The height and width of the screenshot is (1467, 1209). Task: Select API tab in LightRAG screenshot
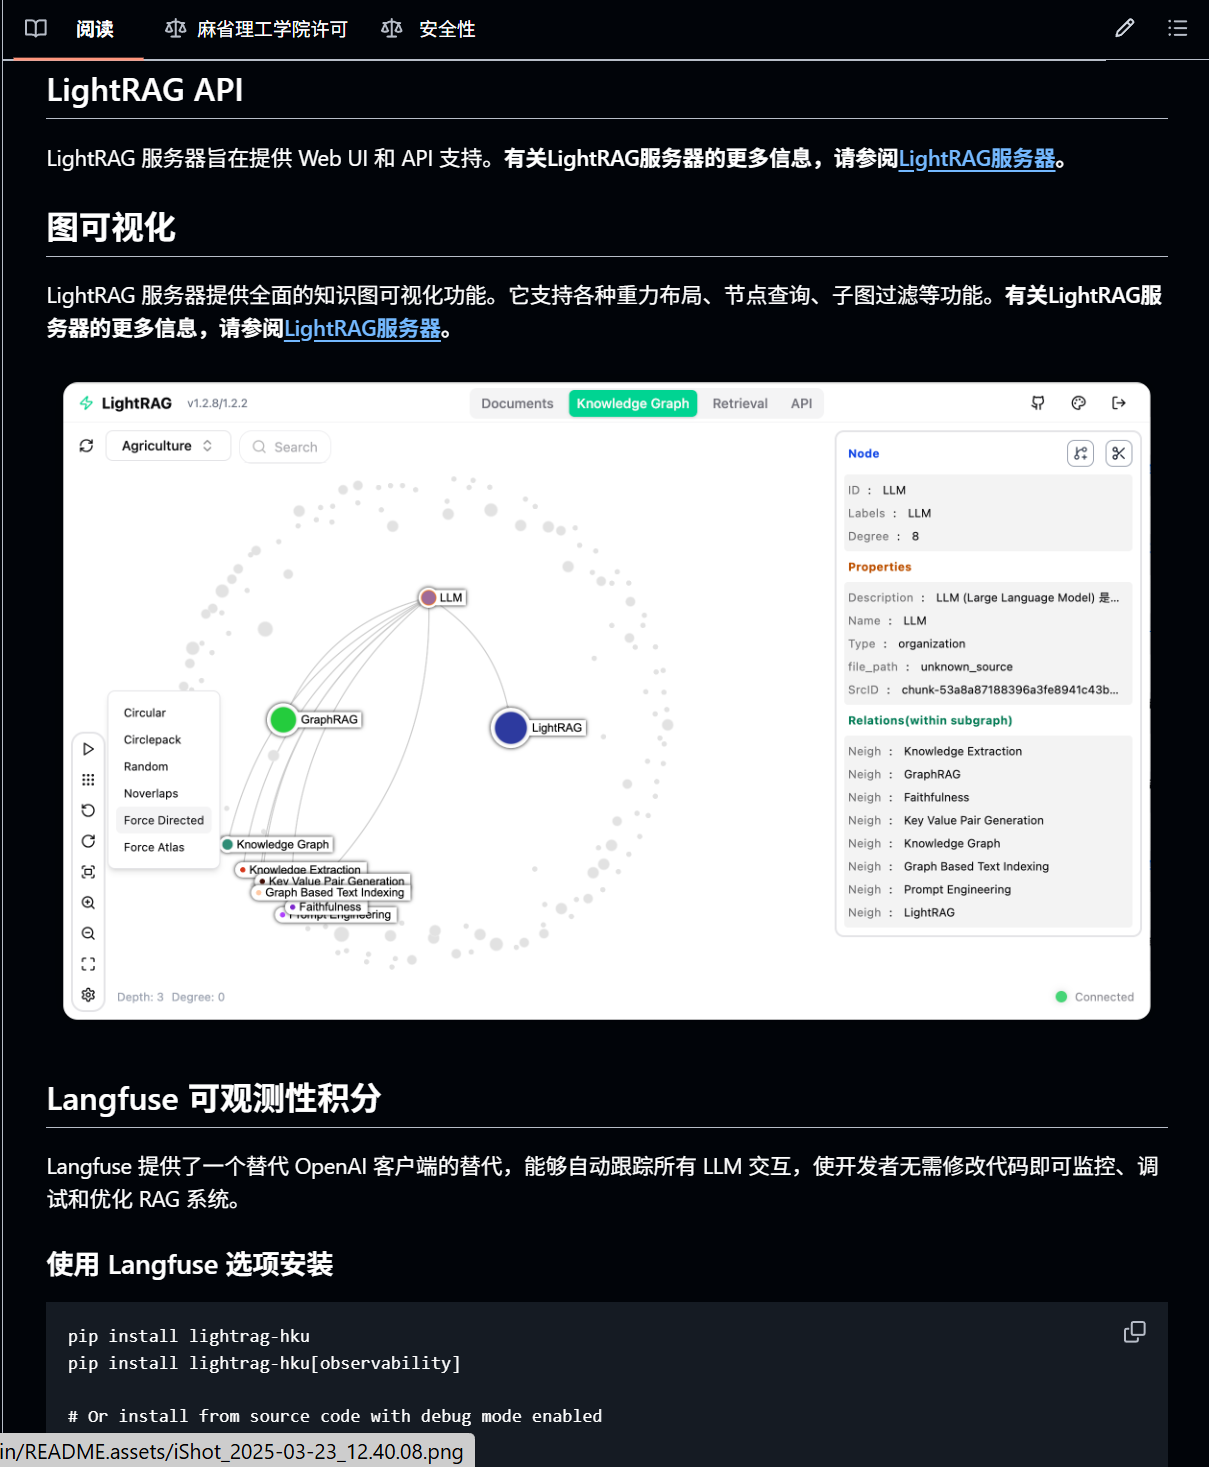tap(802, 404)
